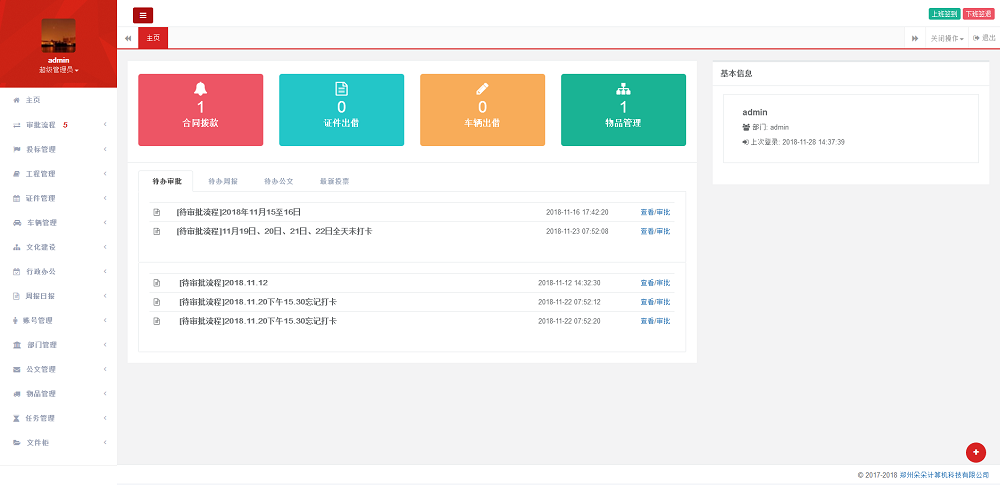This screenshot has height=485, width=1000.
Task: Click 查看/审批 for 2018.11.12 entry
Action: [x=655, y=283]
